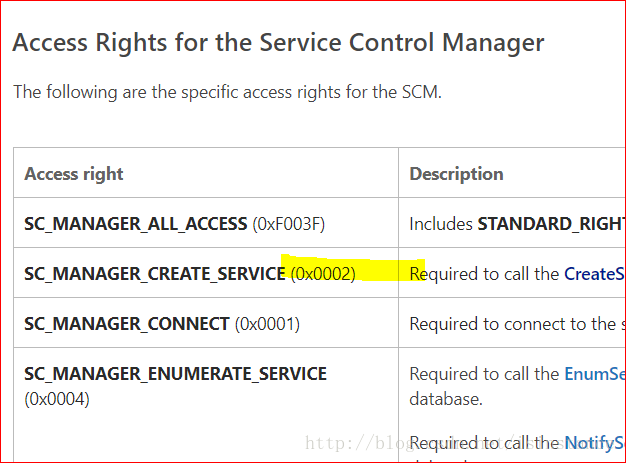The width and height of the screenshot is (626, 463).
Task: Click the 0xF003F value text
Action: (x=289, y=224)
